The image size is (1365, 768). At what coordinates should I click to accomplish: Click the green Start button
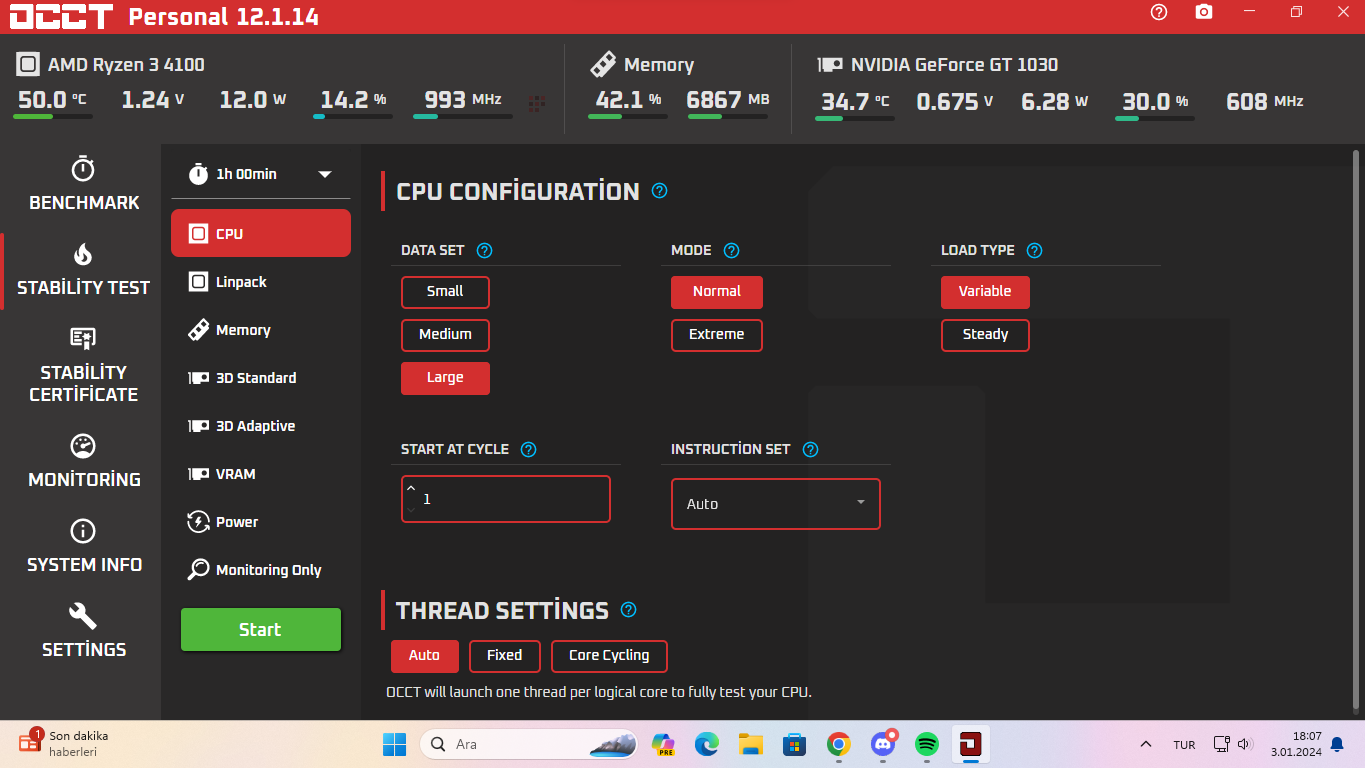261,630
